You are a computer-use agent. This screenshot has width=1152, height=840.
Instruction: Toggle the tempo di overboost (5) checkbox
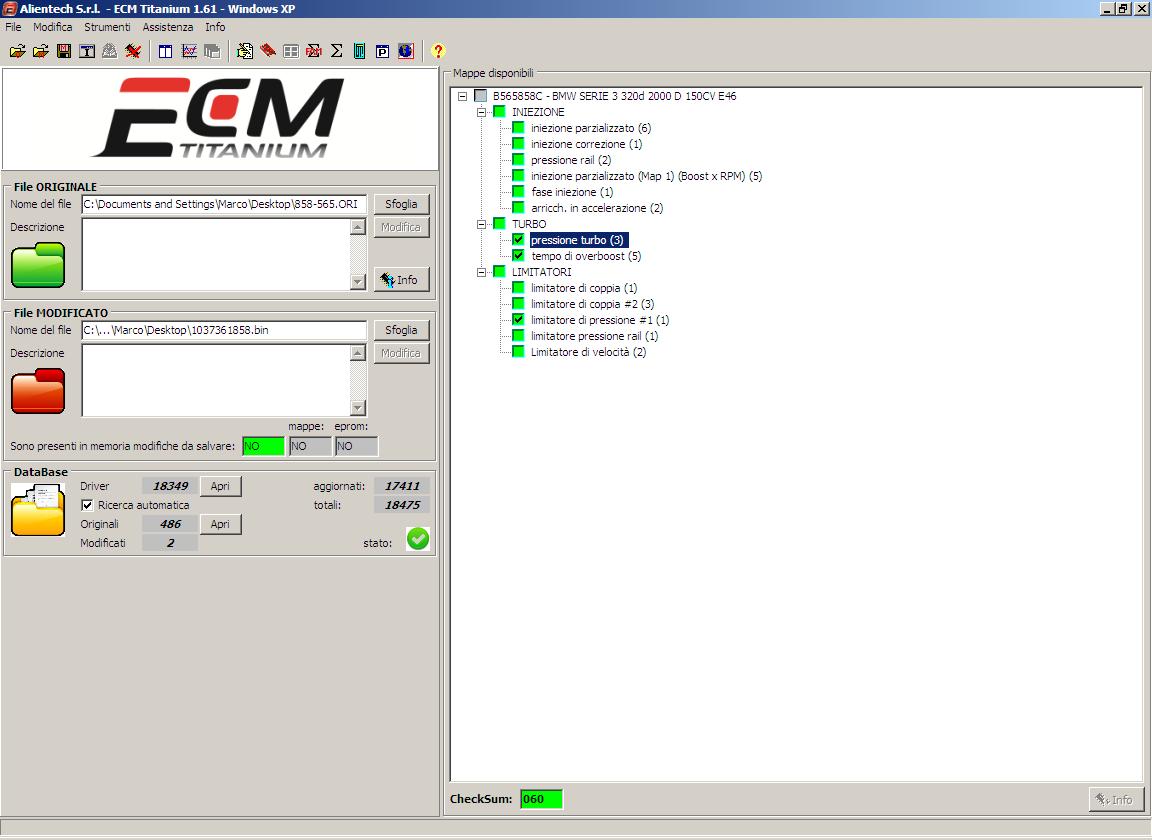pos(519,256)
